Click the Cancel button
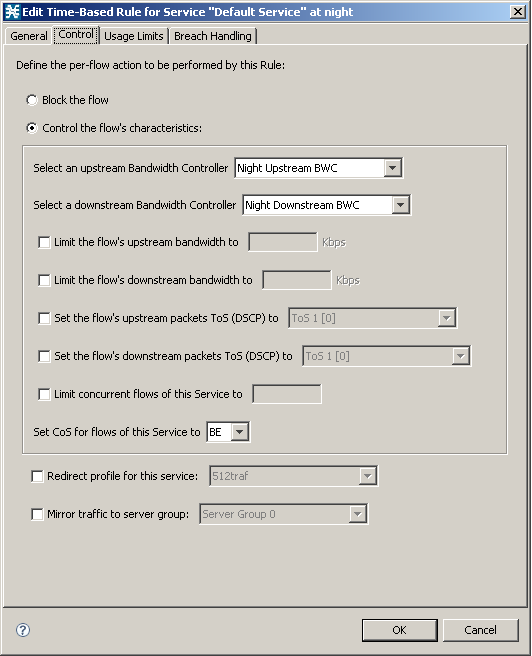The image size is (532, 656). click(481, 630)
